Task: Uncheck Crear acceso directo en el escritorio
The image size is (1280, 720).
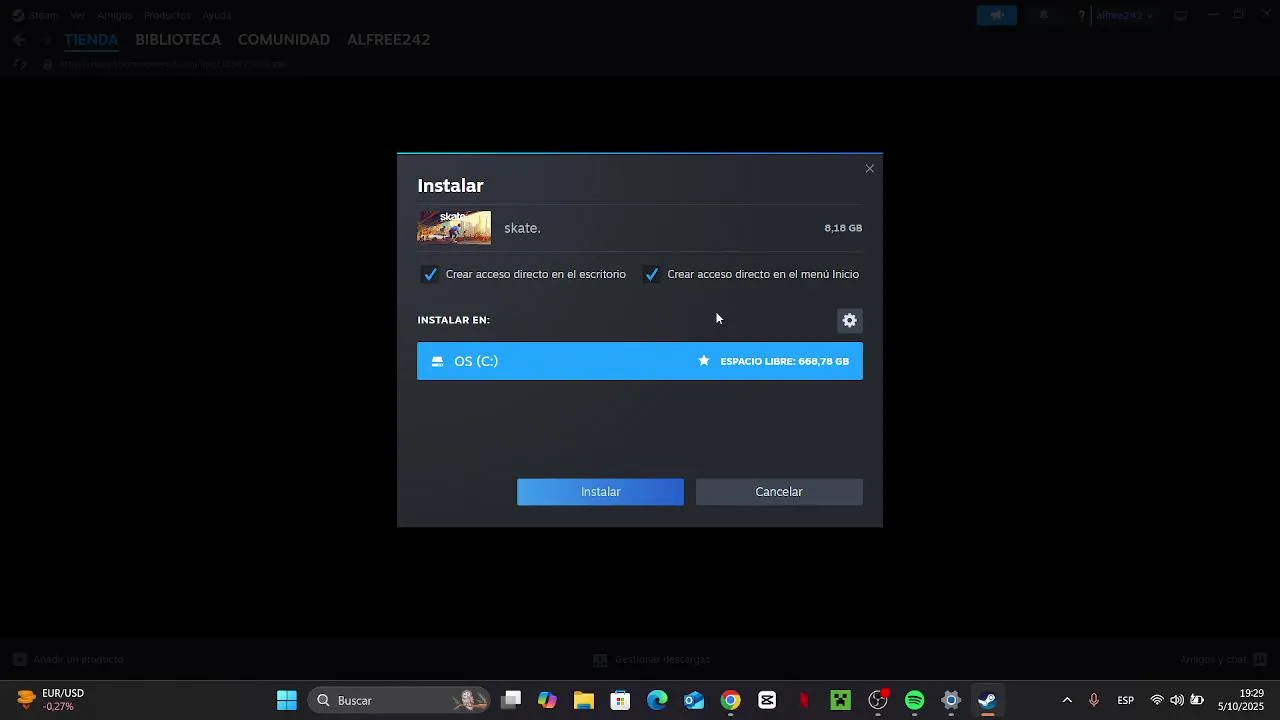Action: [430, 274]
